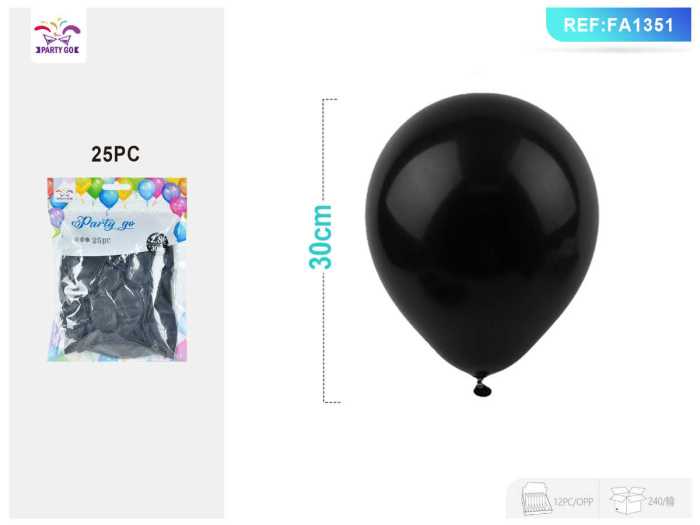Screen dimensions: 700x525
Task: Click top end of the dashed measurement line
Action: [329, 99]
